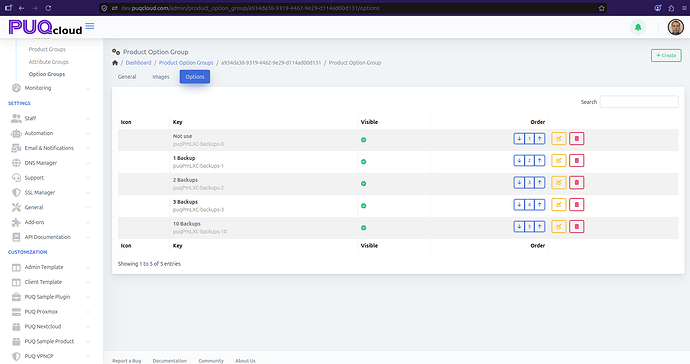690x364 pixels.
Task: Move 'Not use' option down in order
Action: click(519, 139)
